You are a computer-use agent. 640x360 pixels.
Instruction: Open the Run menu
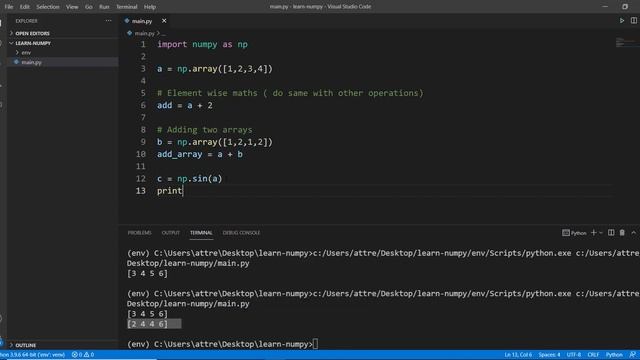point(104,7)
